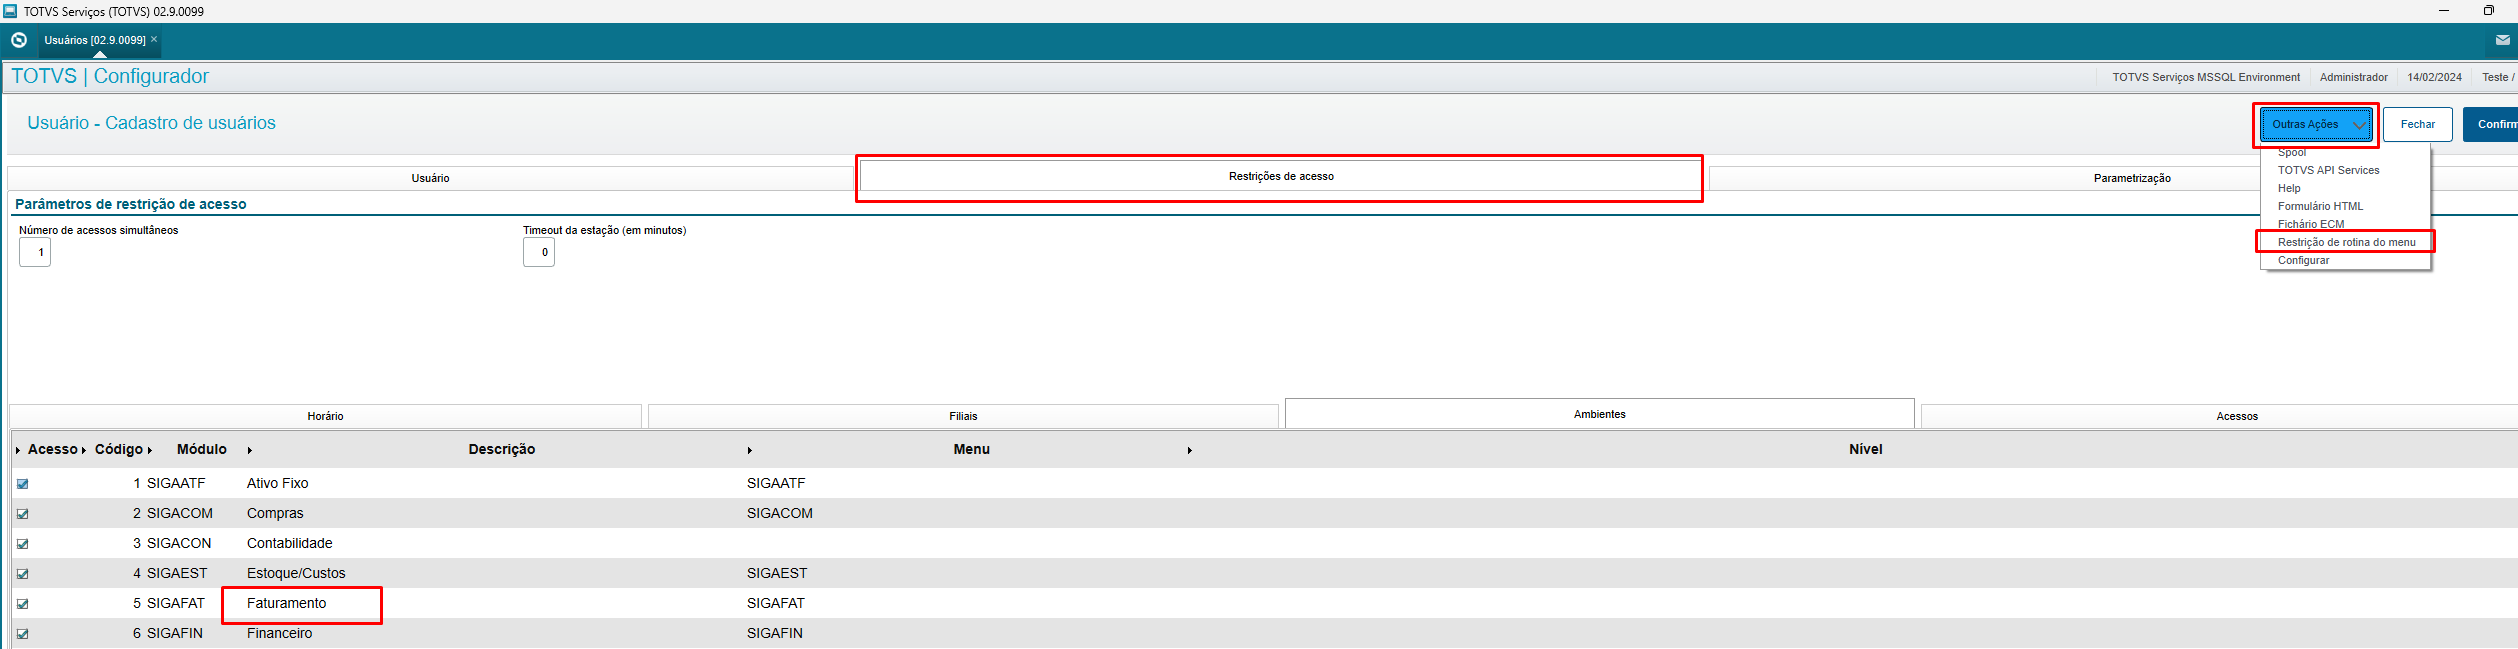Click the SIGAEST menu cell
2518x649 pixels.
tap(776, 573)
